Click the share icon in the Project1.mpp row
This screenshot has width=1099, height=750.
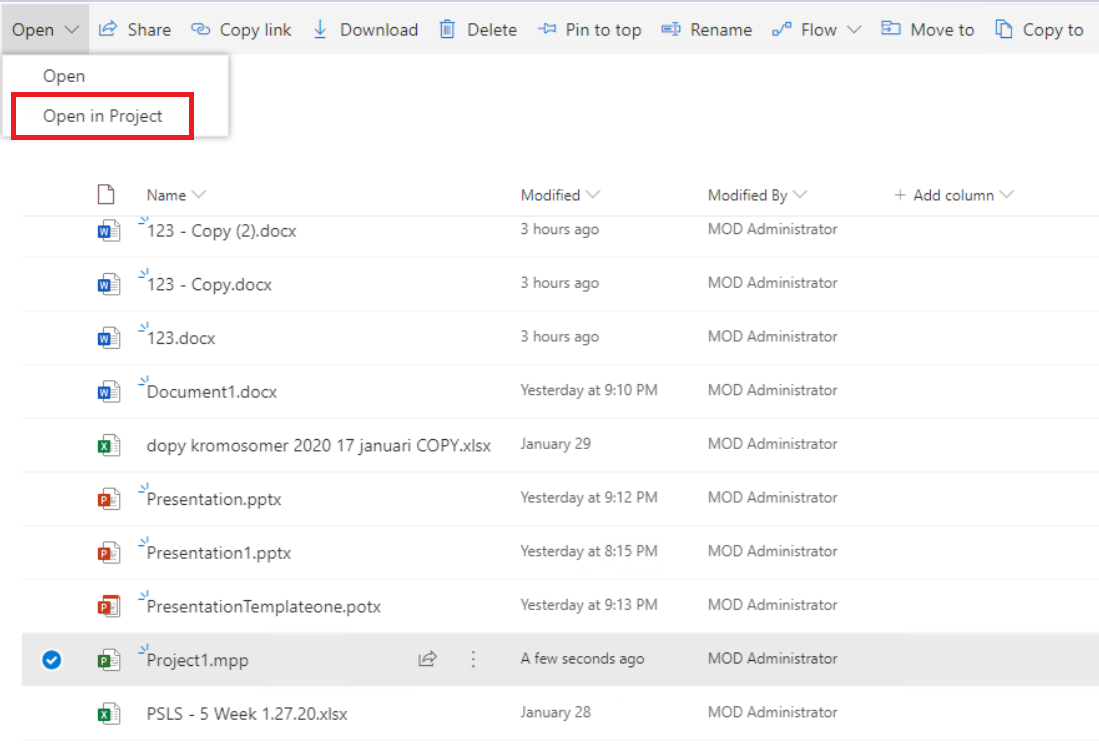coord(428,659)
